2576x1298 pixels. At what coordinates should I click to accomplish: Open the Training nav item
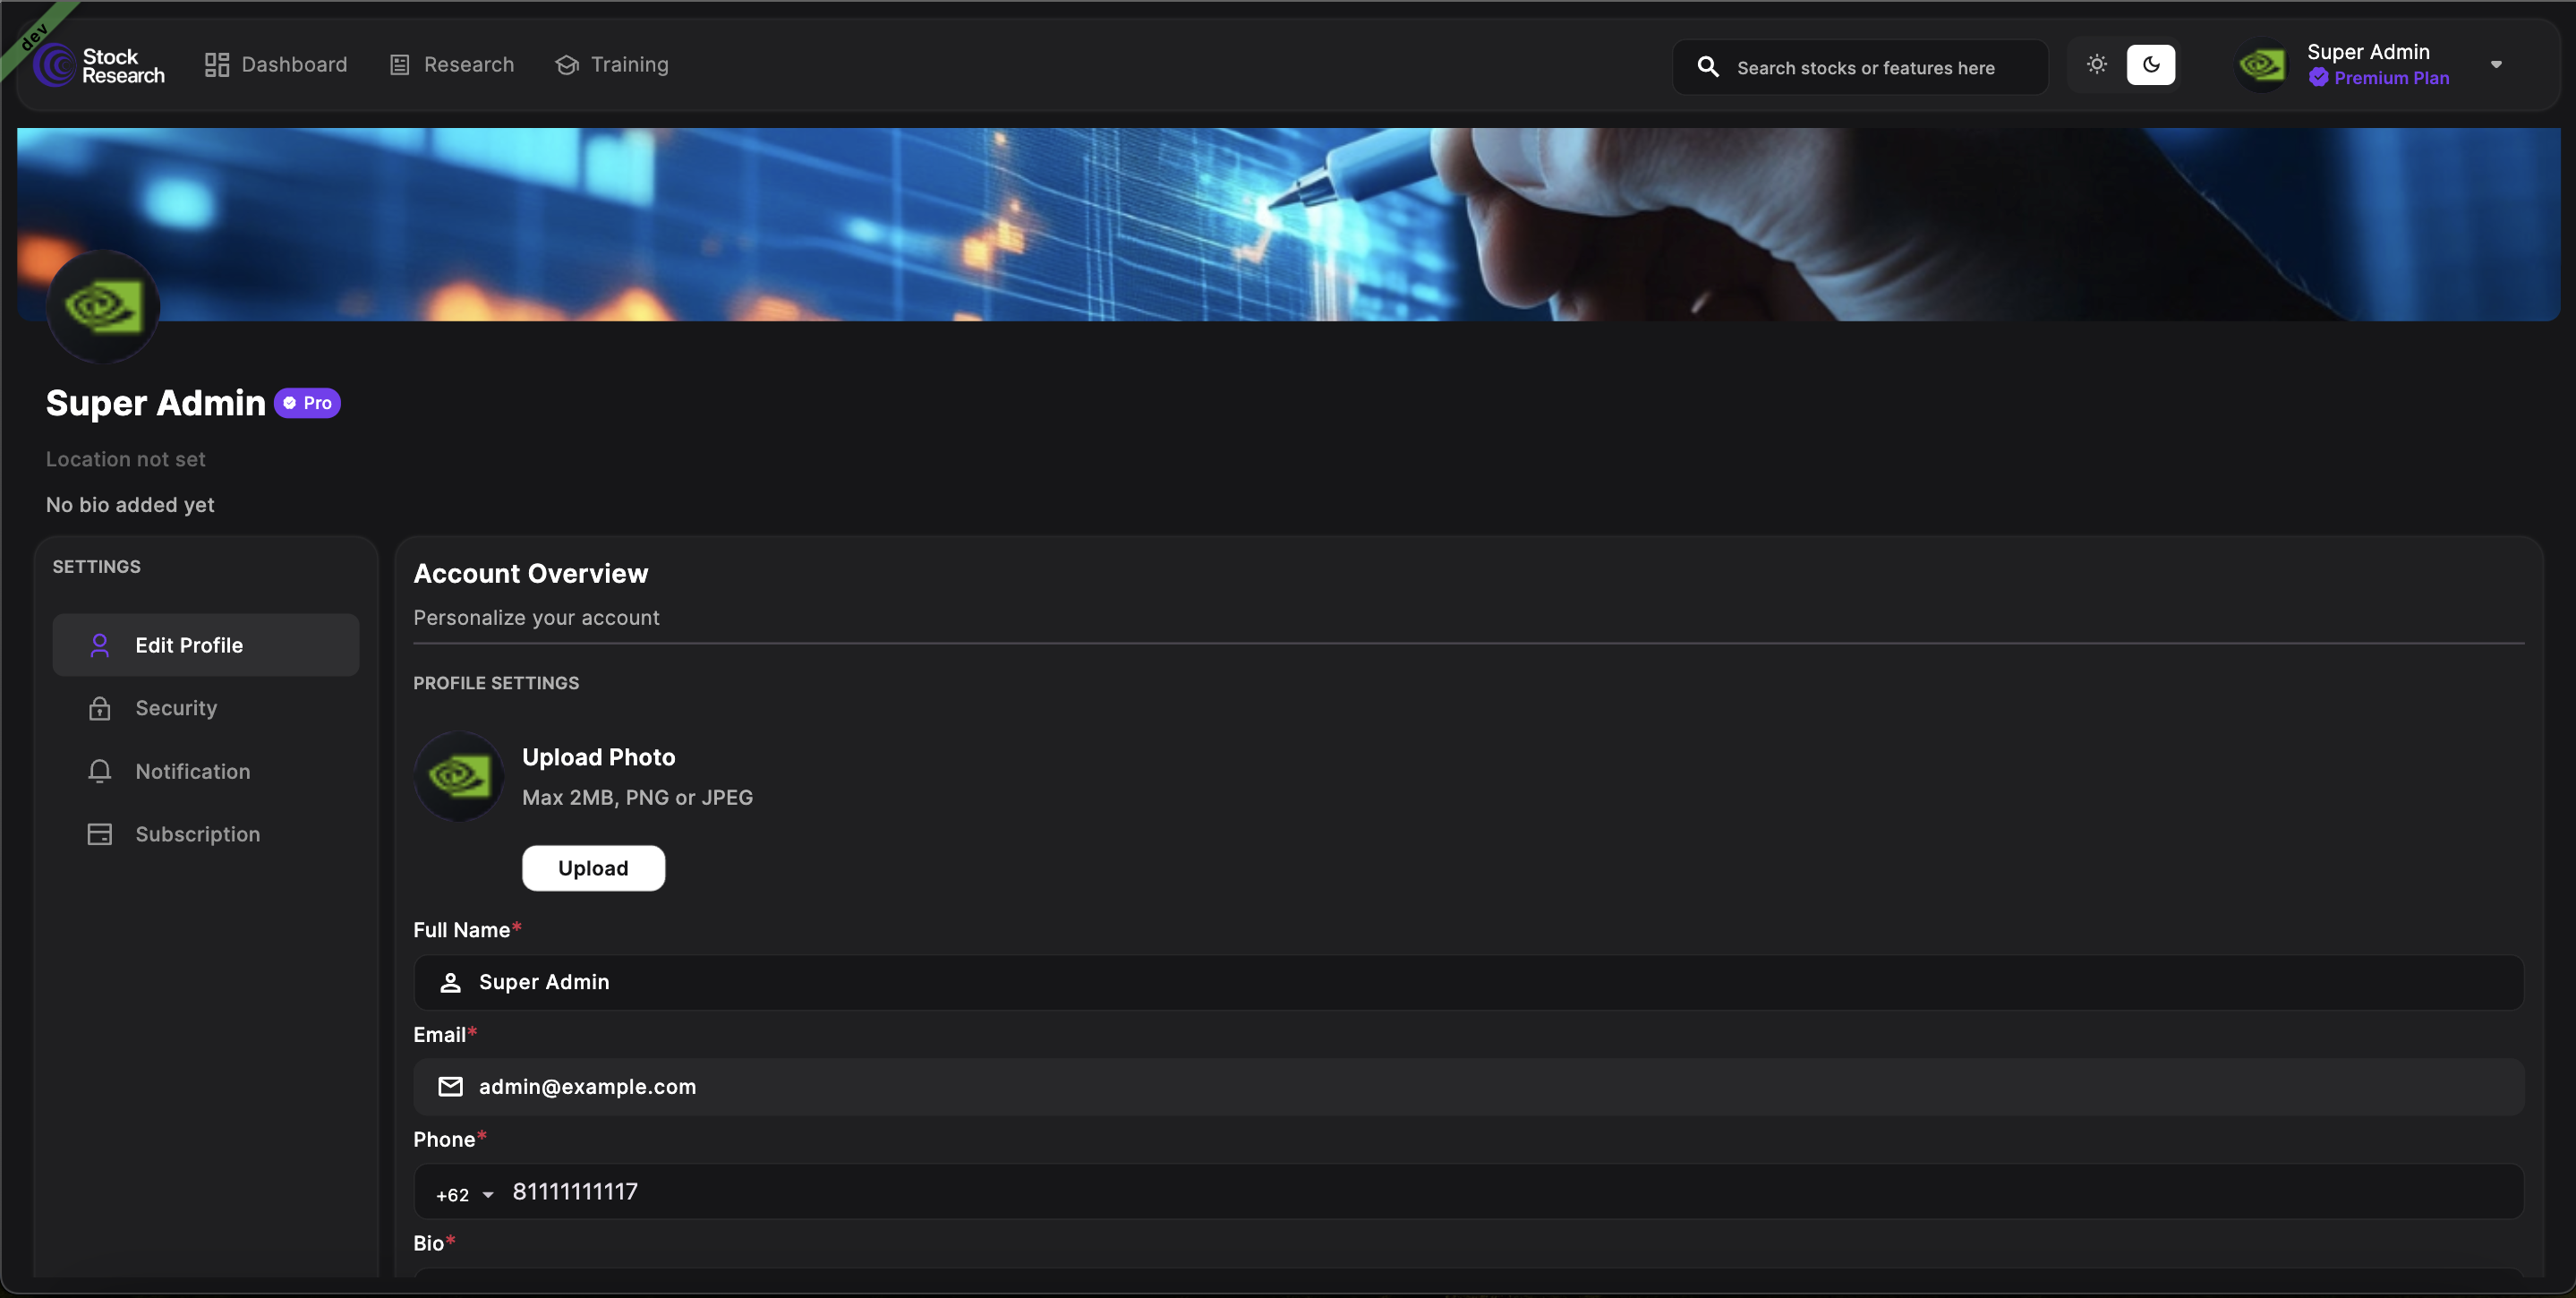[611, 65]
